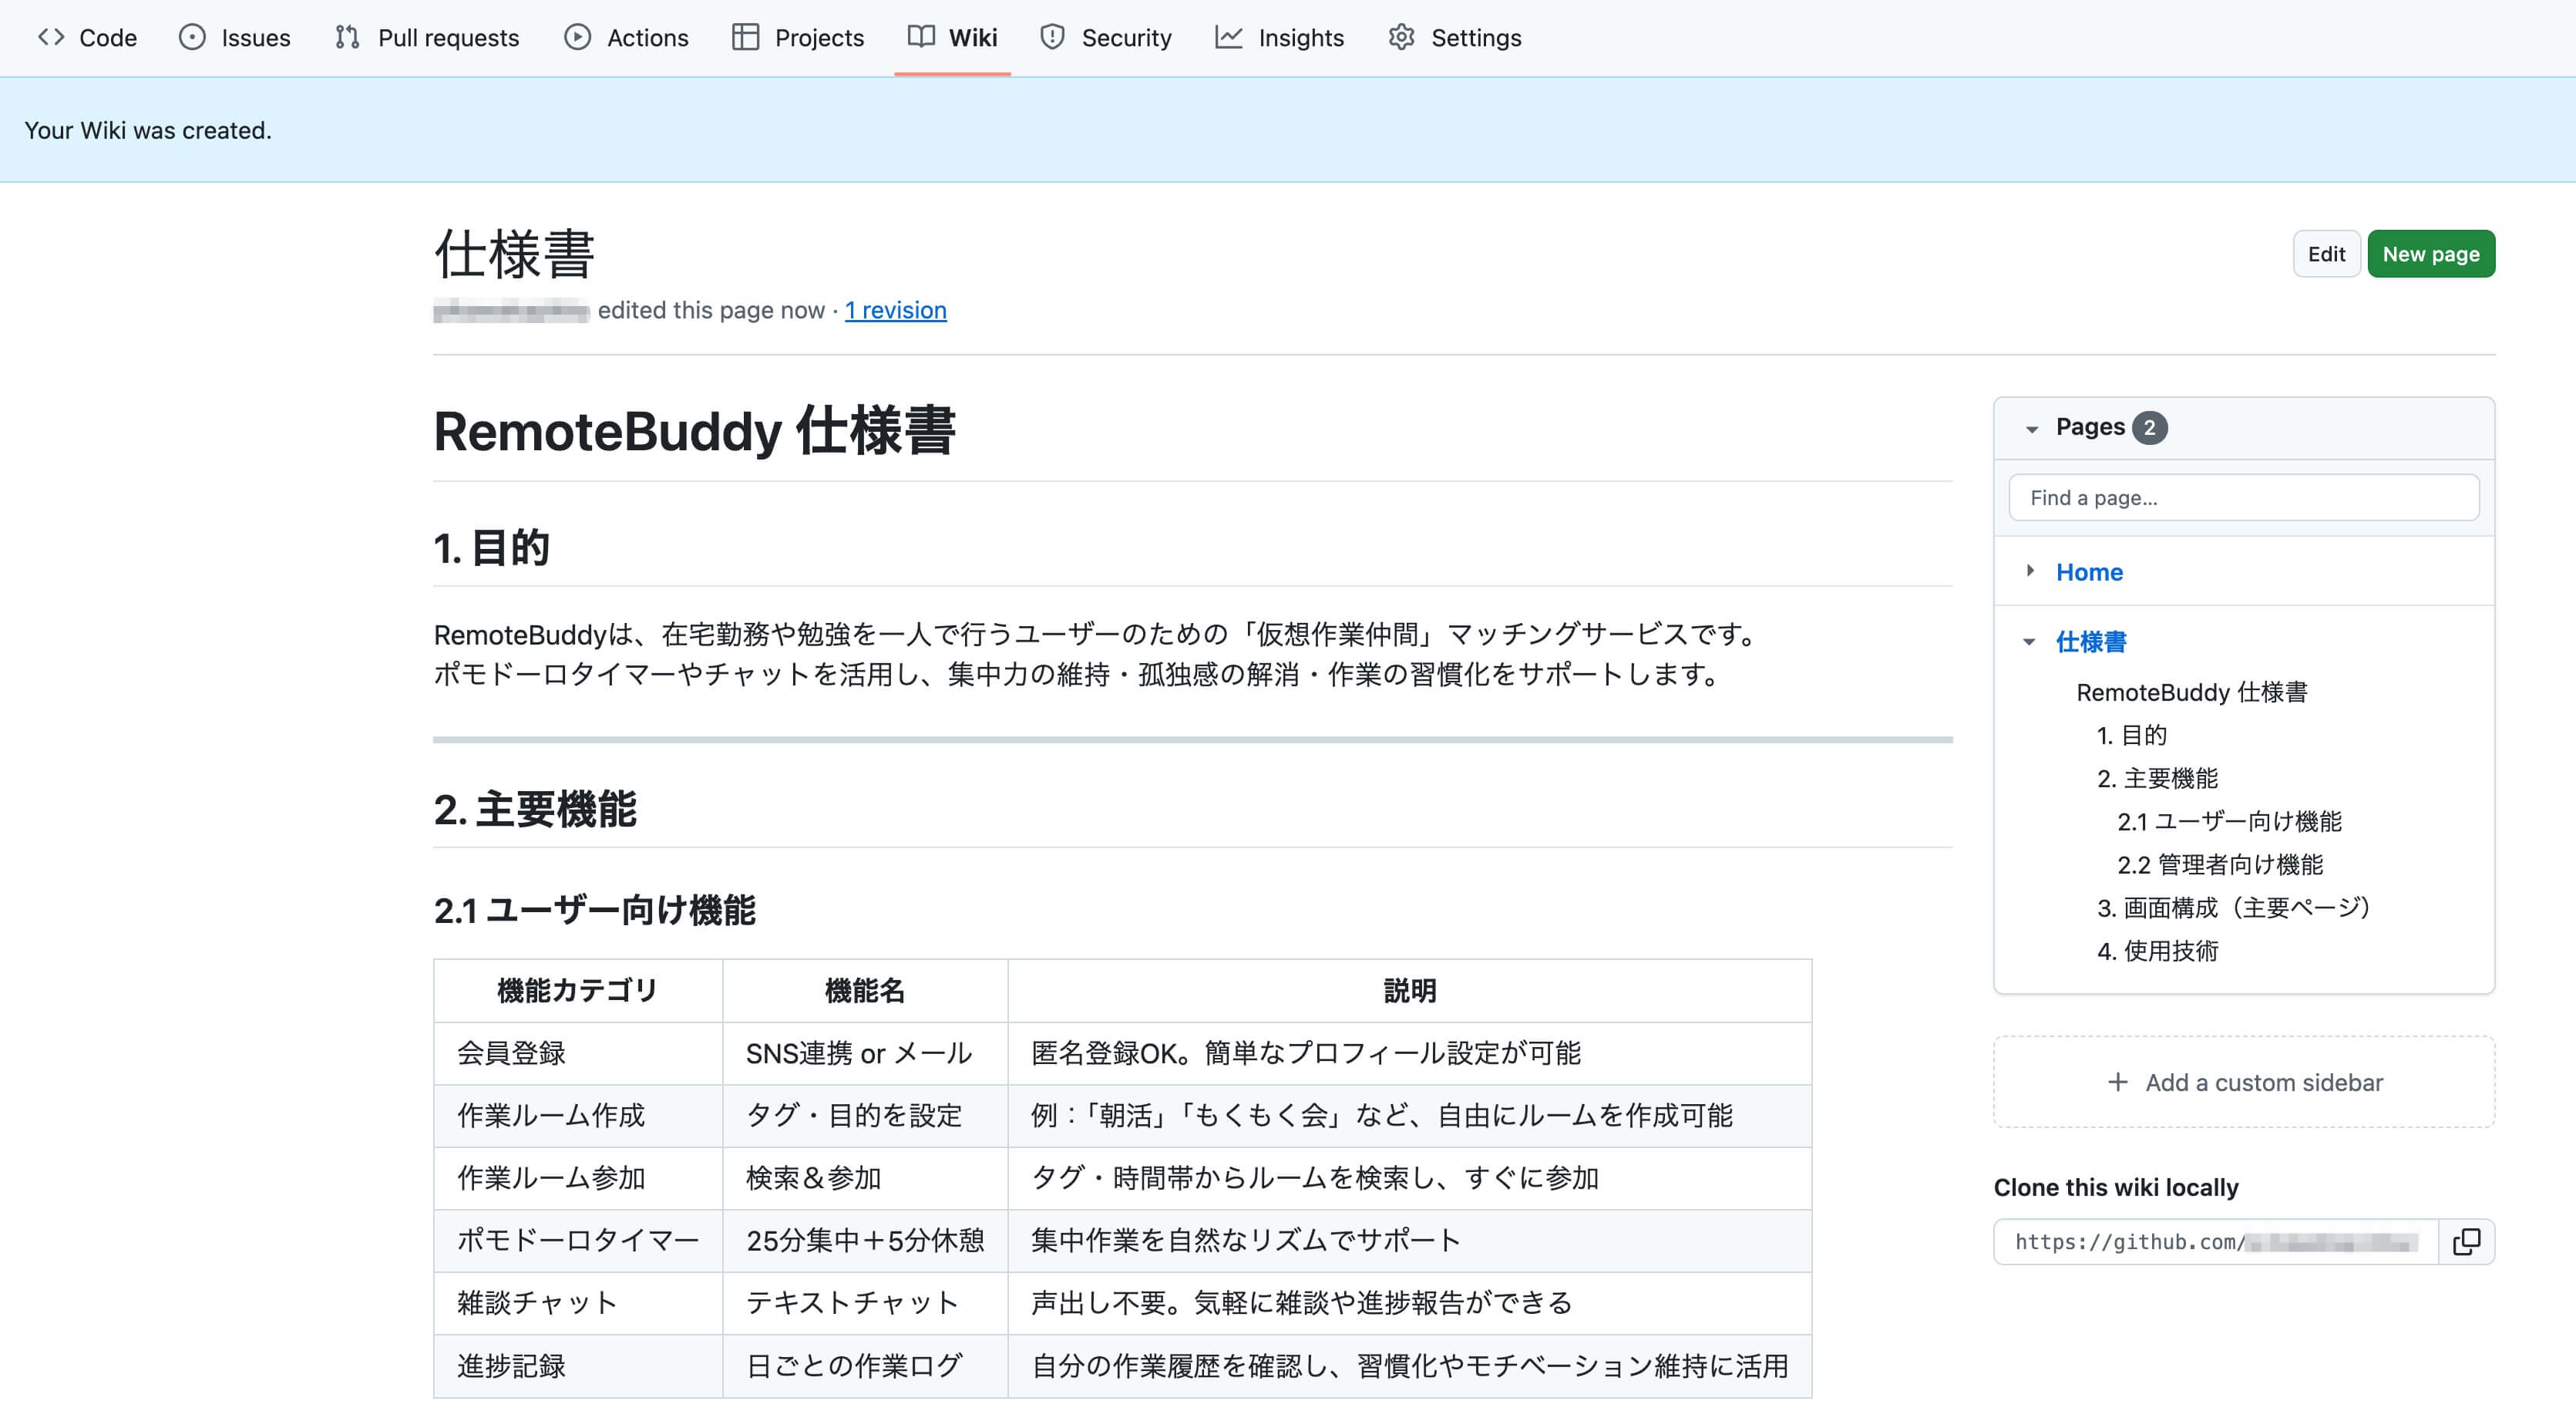Click the Edit page button
Image resolution: width=2576 pixels, height=1428 pixels.
(x=2326, y=254)
